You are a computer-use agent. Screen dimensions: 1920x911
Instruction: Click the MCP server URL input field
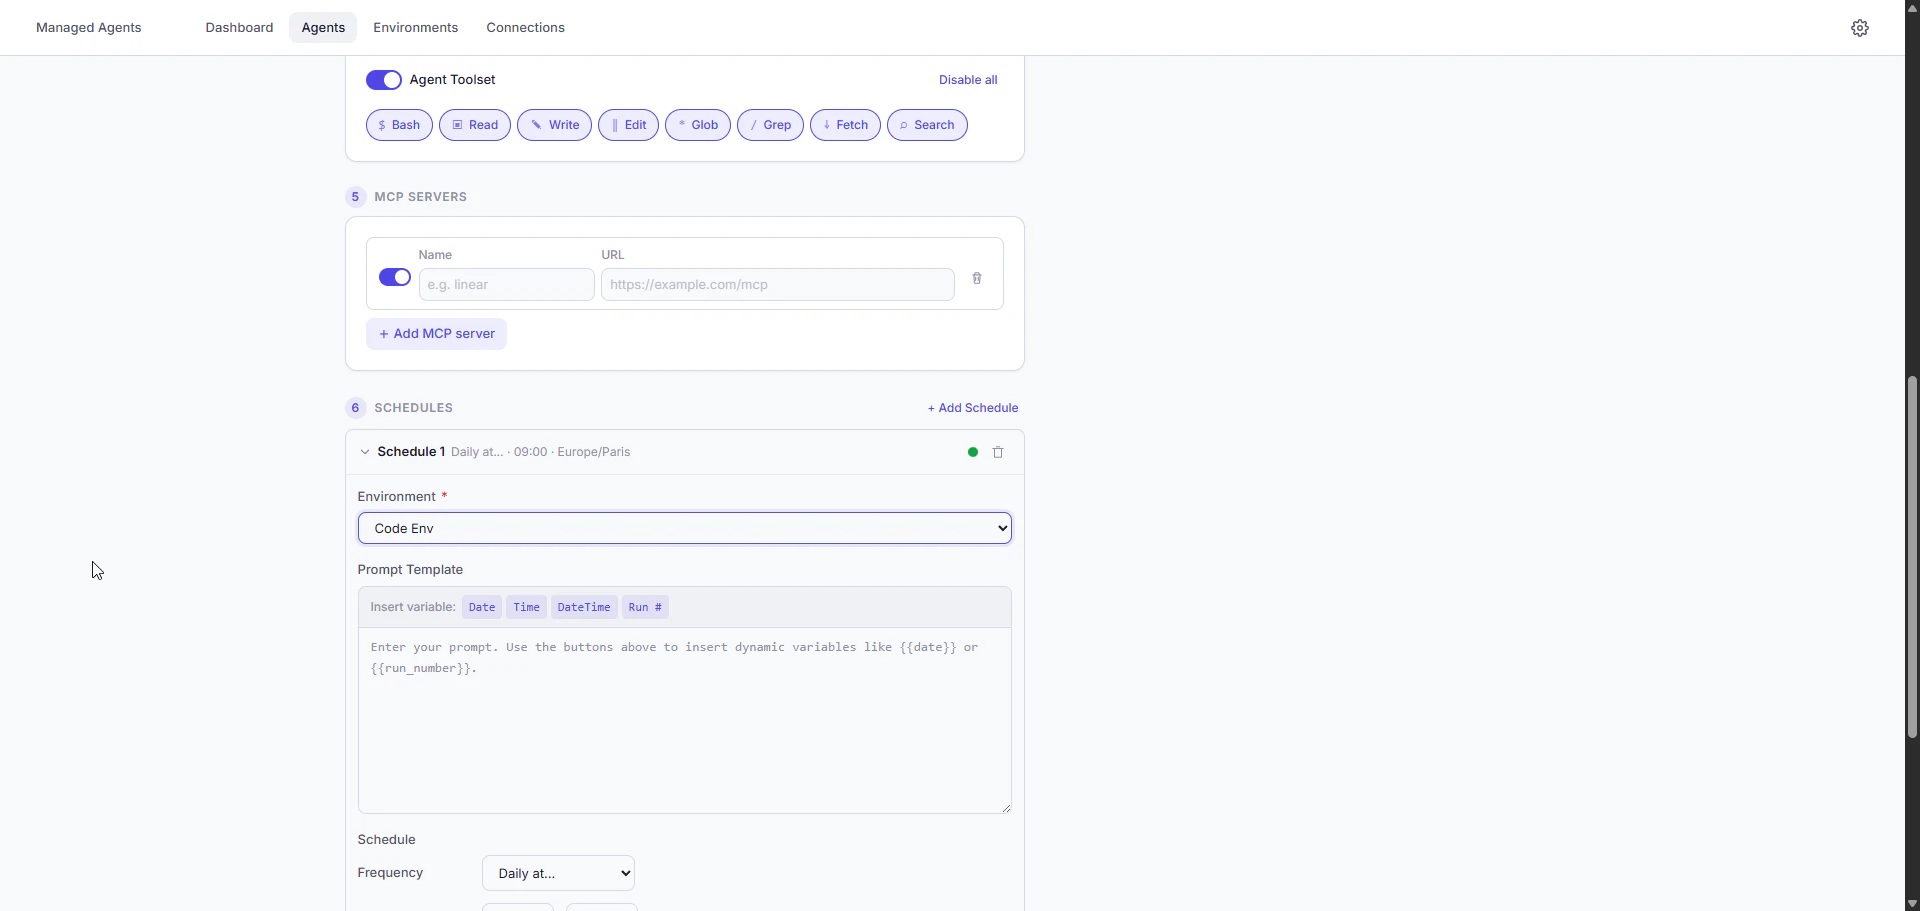pyautogui.click(x=777, y=284)
